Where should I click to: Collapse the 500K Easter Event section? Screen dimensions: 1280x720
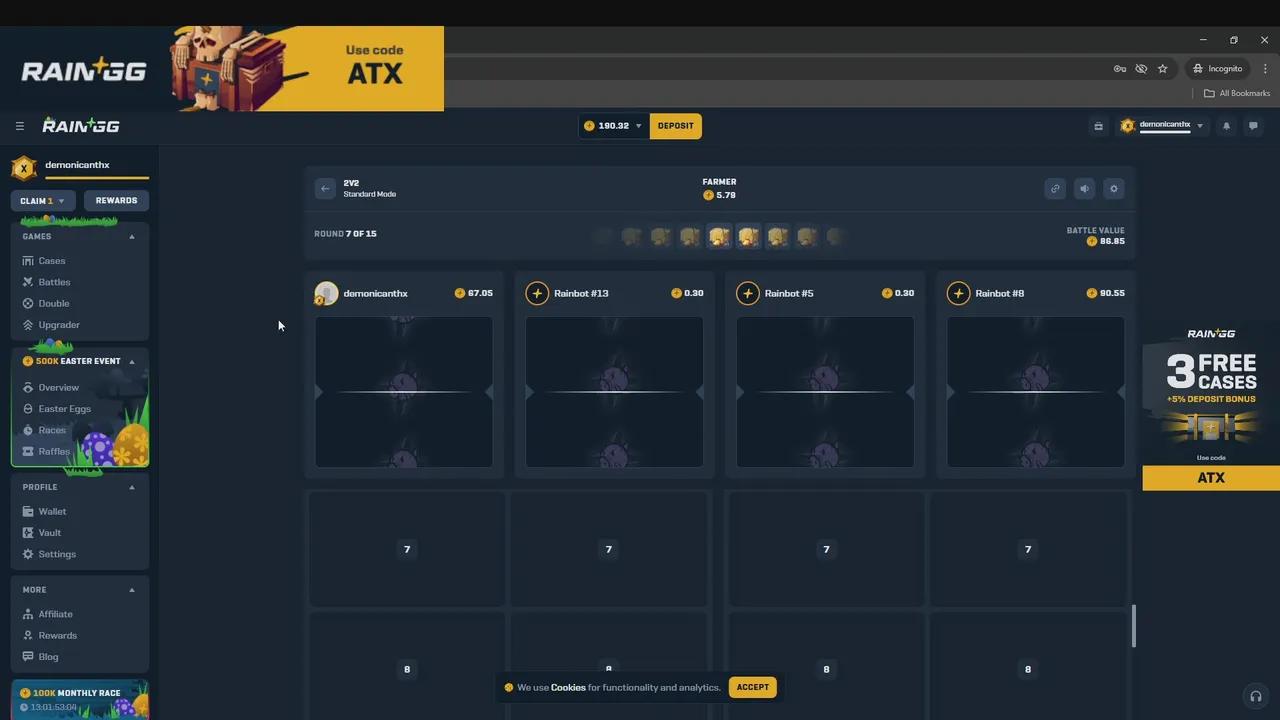[132, 361]
